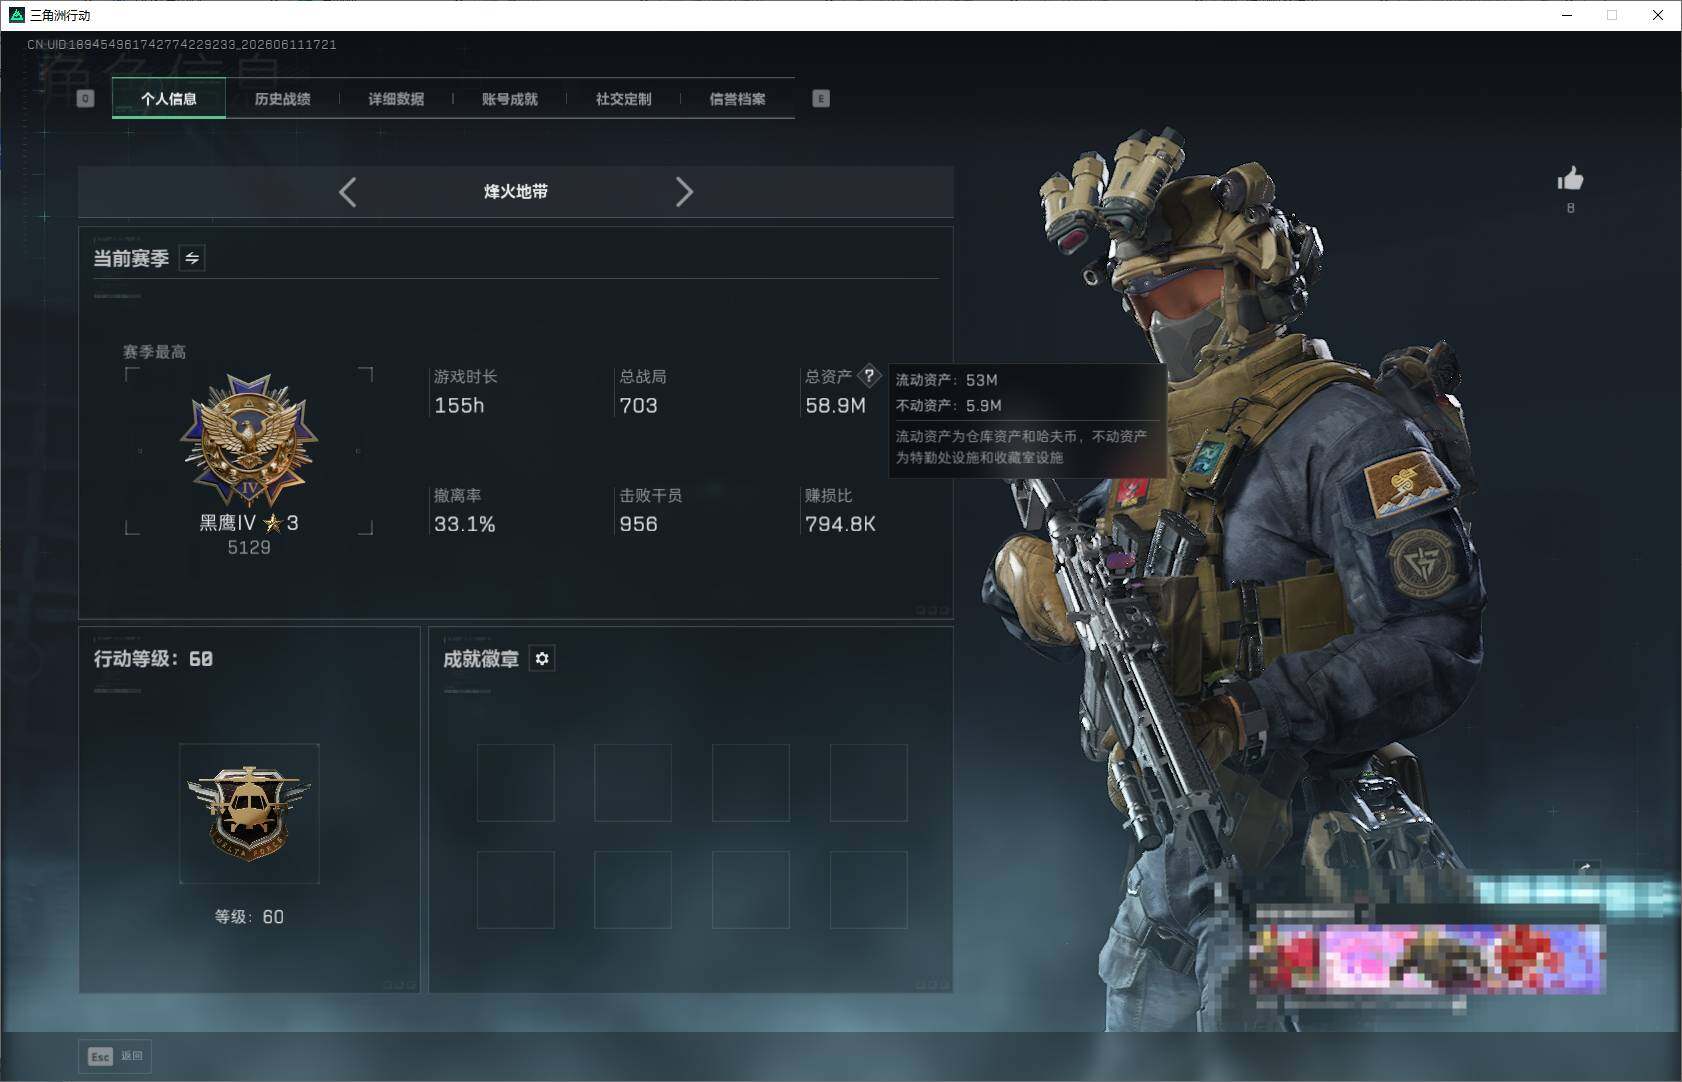Open the 历史战绩 tab
The width and height of the screenshot is (1682, 1082).
(282, 98)
